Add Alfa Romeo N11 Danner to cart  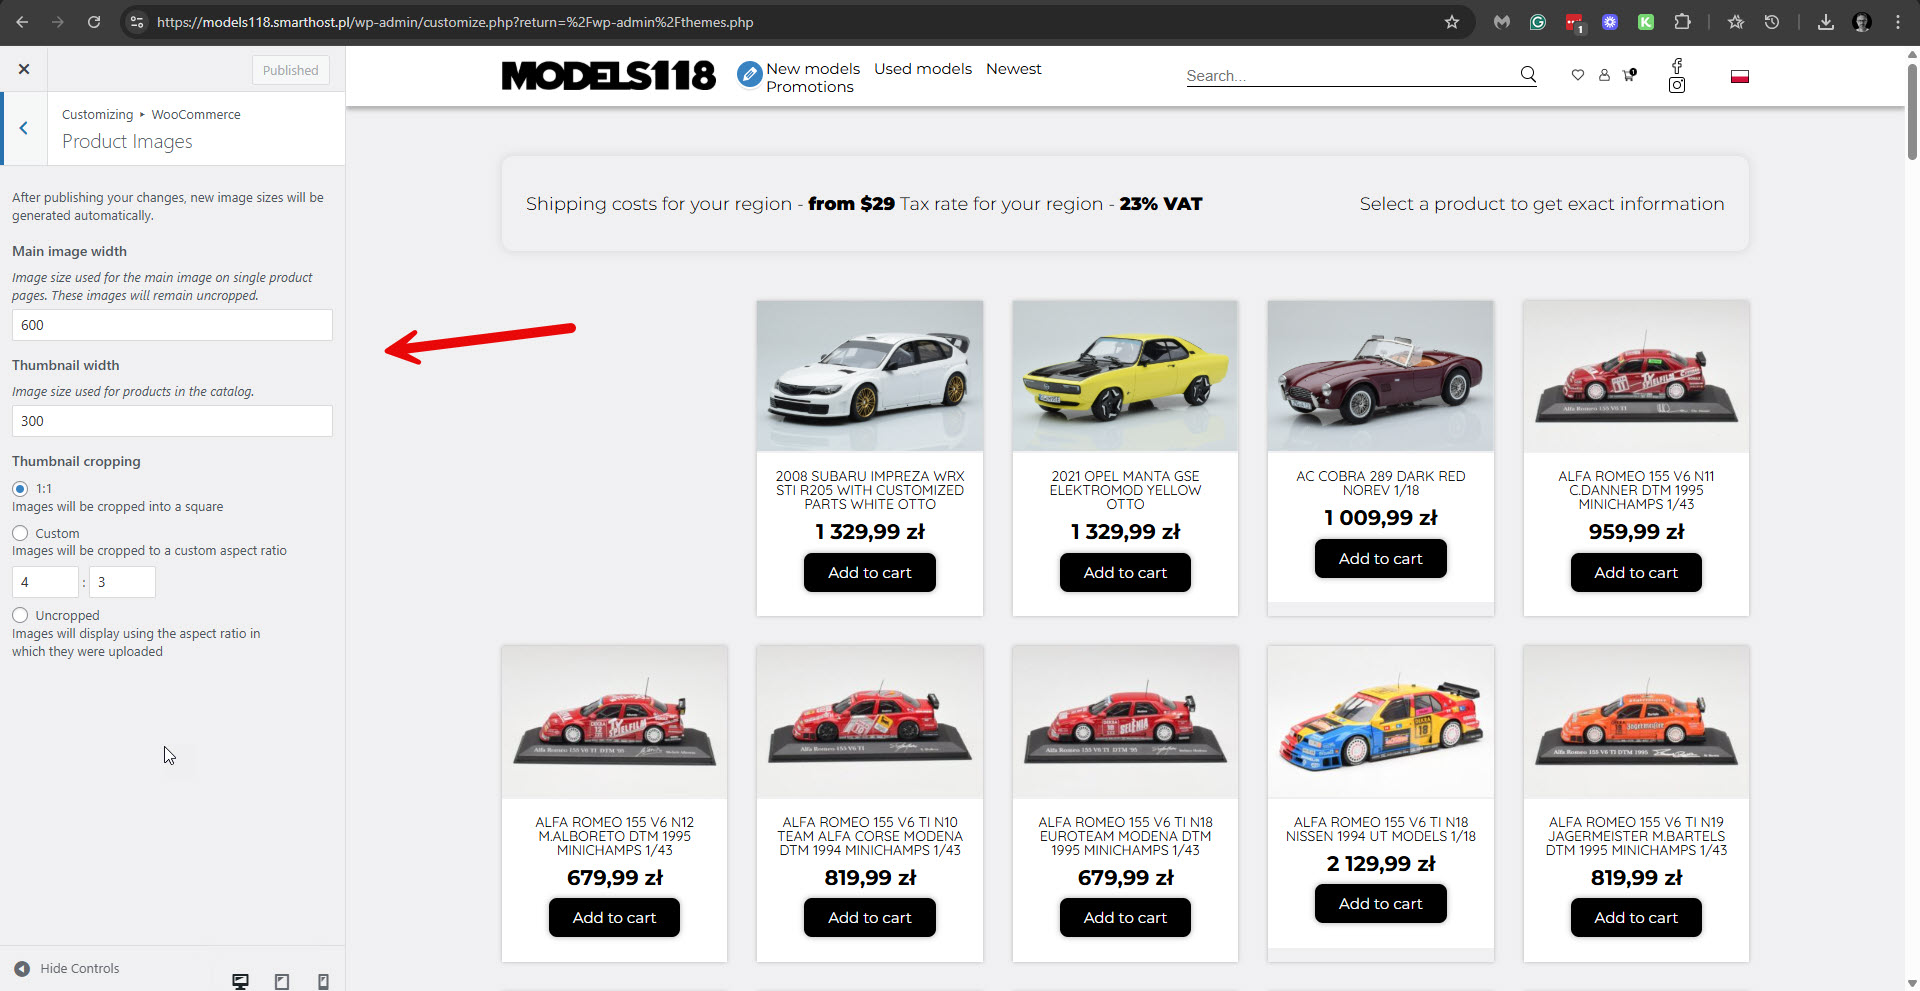click(1636, 573)
